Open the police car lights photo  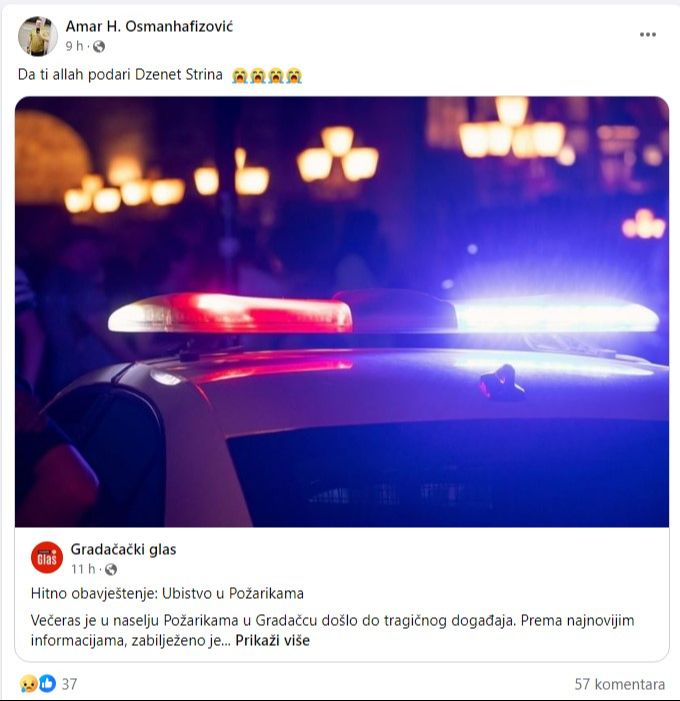[x=342, y=312]
